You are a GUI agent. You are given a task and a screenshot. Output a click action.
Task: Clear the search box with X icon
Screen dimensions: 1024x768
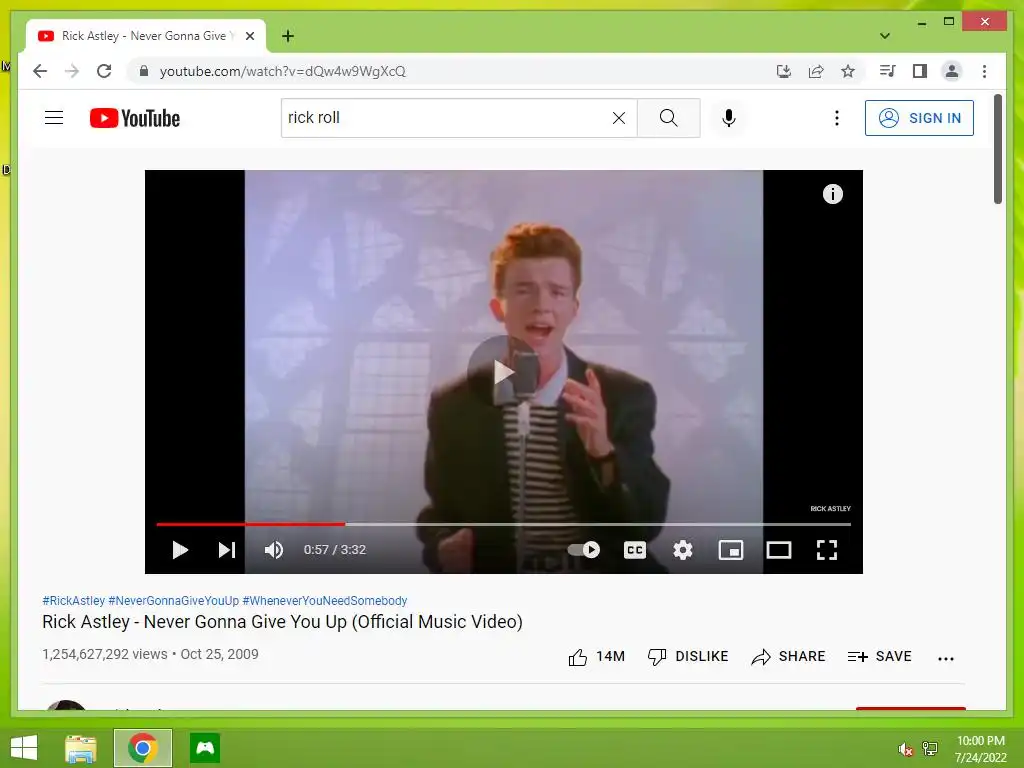618,118
